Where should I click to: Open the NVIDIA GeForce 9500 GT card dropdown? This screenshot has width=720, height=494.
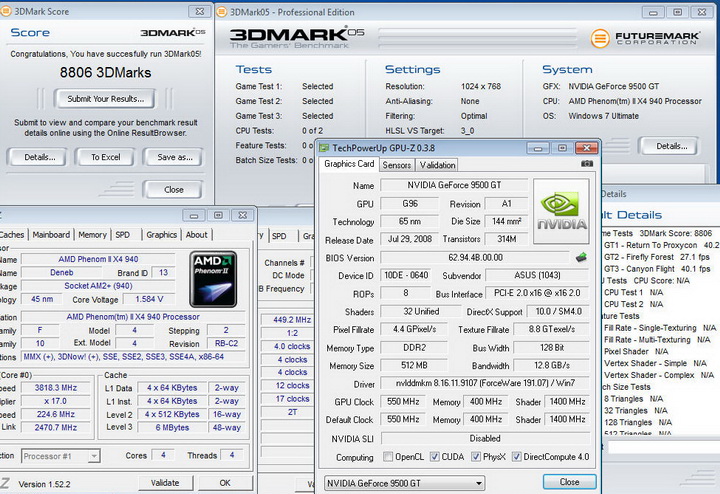pyautogui.click(x=405, y=483)
